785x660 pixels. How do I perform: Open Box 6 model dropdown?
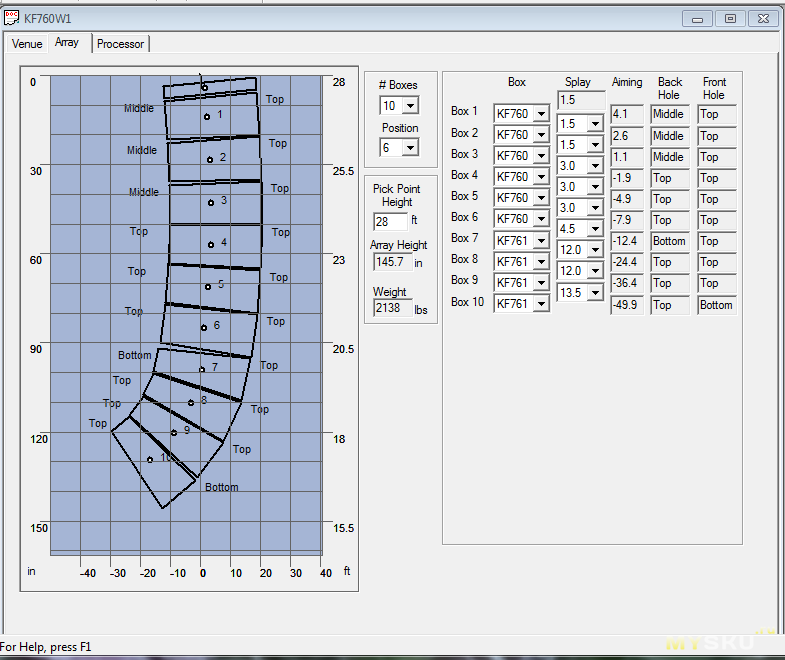541,219
